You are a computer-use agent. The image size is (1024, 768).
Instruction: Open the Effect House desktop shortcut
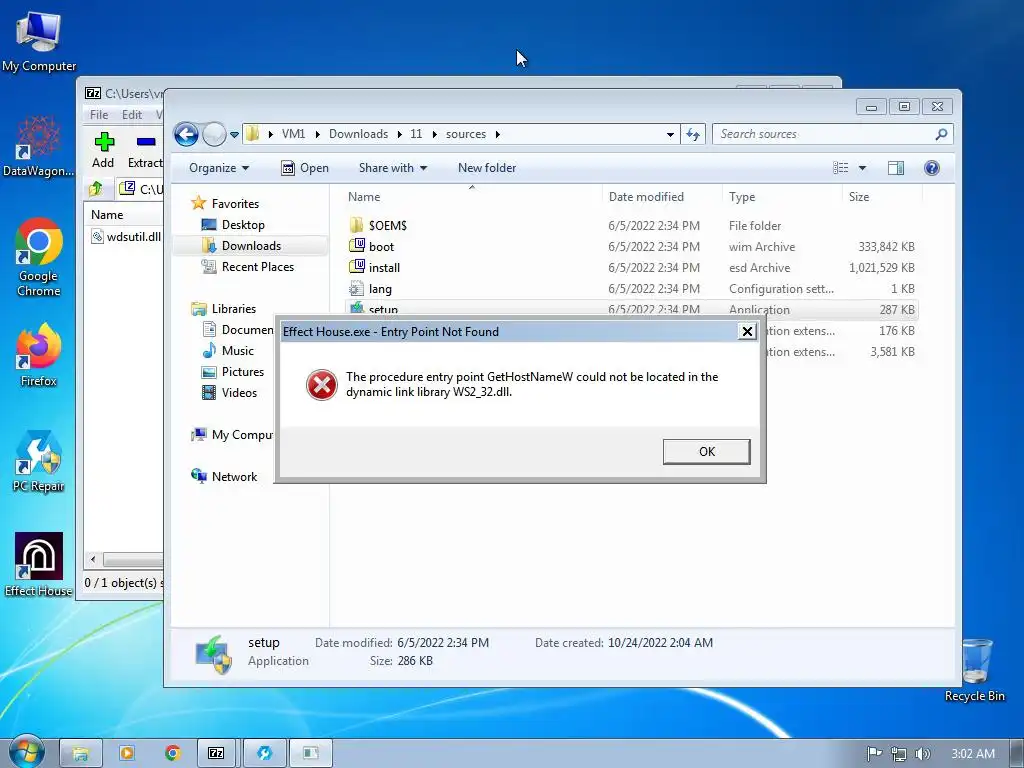[39, 565]
